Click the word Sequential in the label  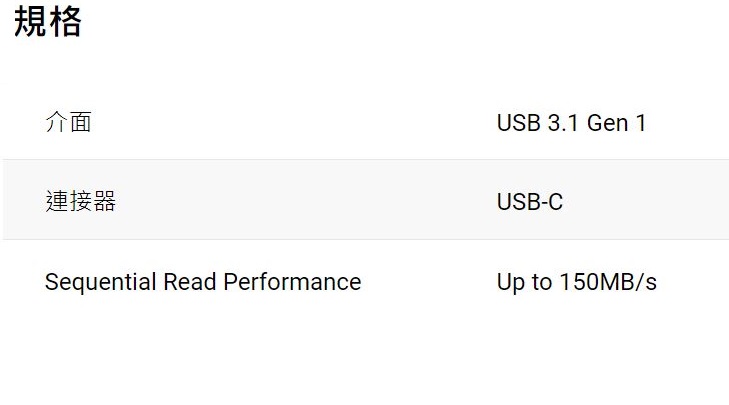pos(100,282)
